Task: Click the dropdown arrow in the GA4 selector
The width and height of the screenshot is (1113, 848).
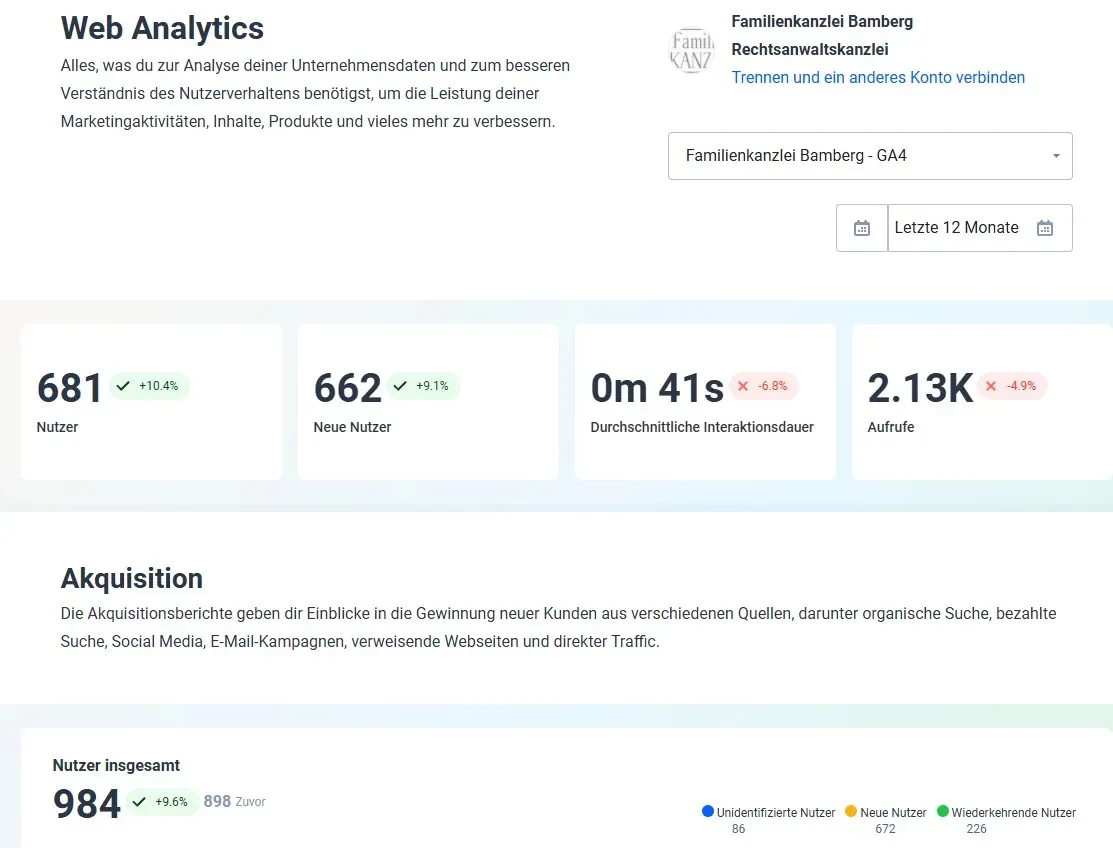Action: tap(1056, 156)
